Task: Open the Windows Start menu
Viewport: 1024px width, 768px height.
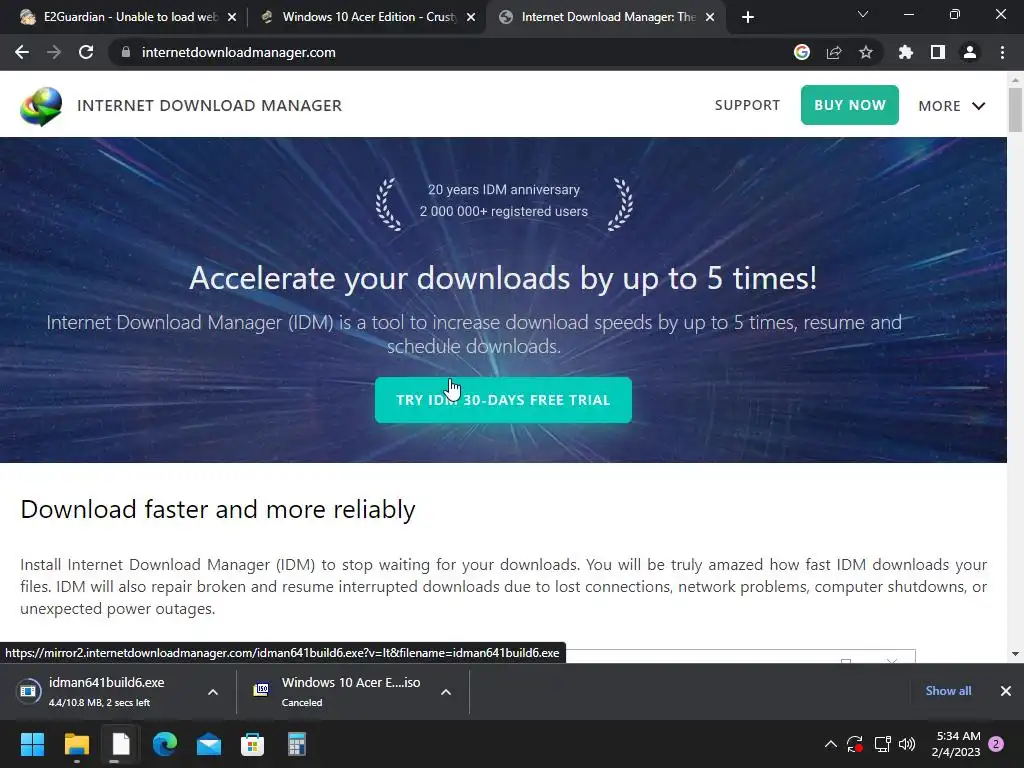Action: (x=32, y=744)
